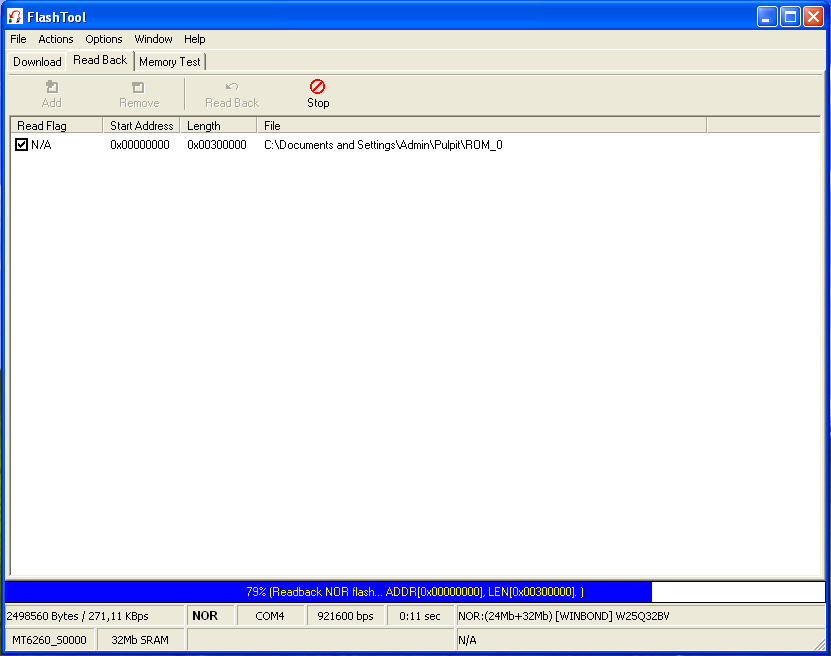This screenshot has height=656, width=831.
Task: Close the FlashTool window
Action: tap(813, 17)
